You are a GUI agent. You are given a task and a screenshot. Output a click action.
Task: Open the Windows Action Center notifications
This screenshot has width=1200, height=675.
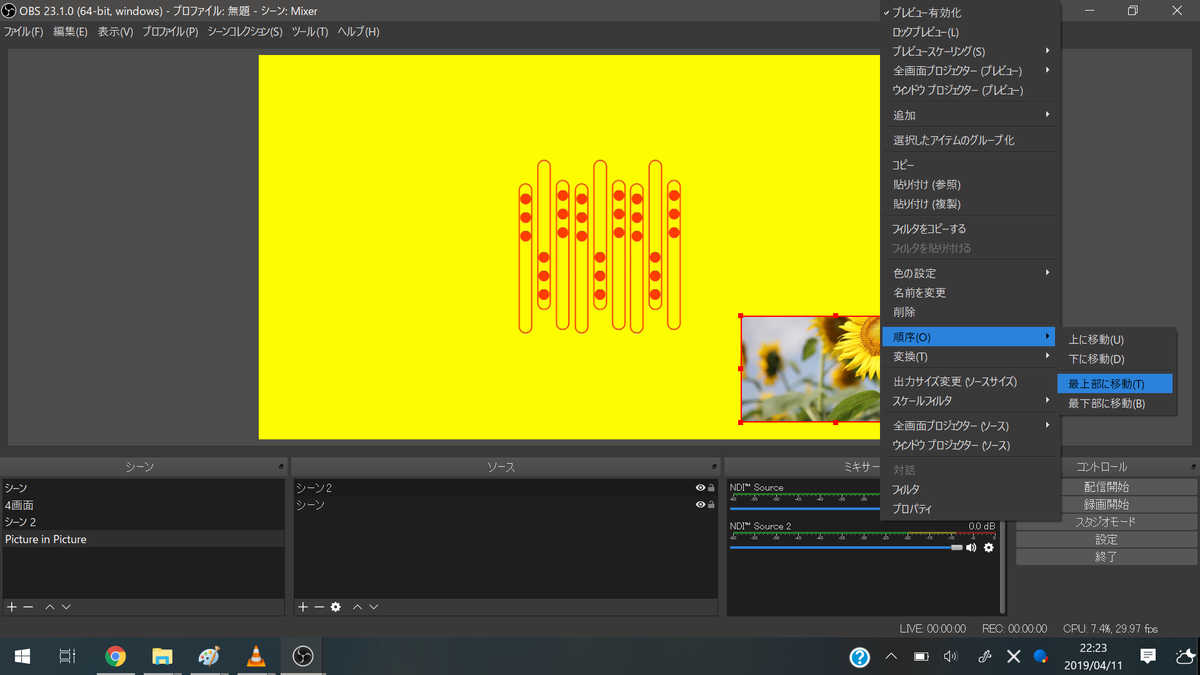click(1148, 656)
